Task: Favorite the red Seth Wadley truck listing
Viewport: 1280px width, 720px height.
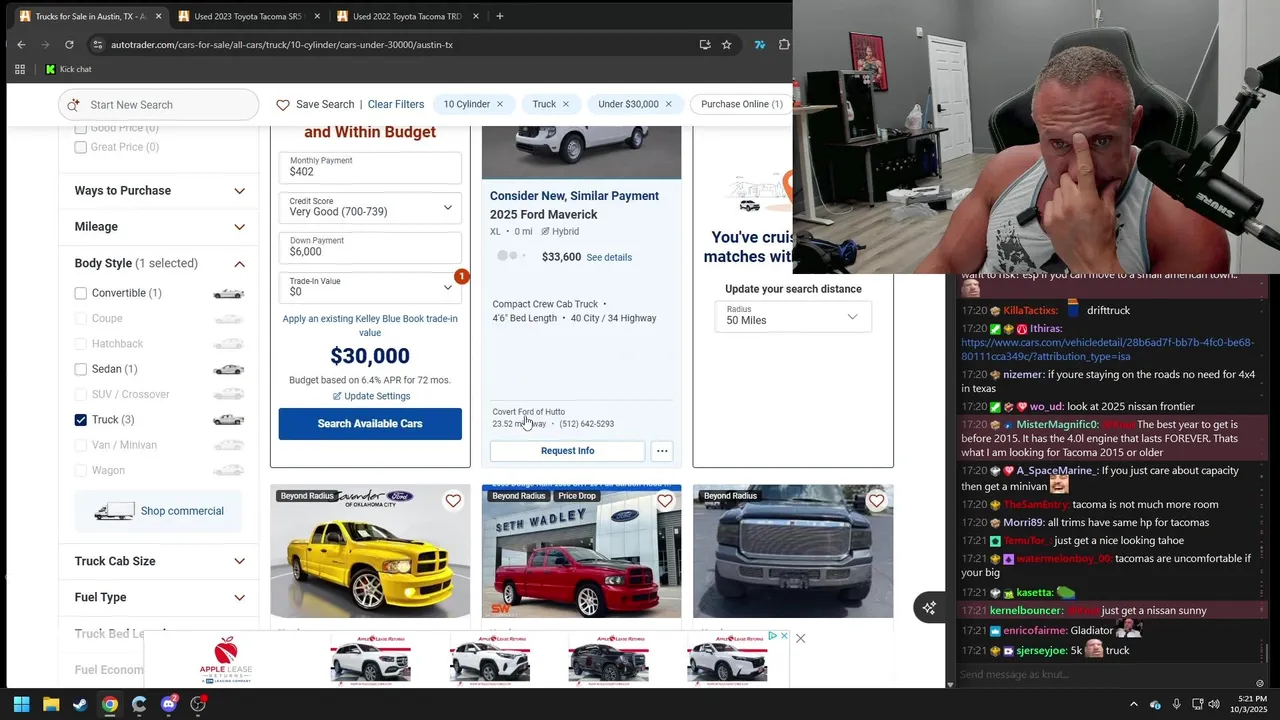Action: tap(665, 501)
